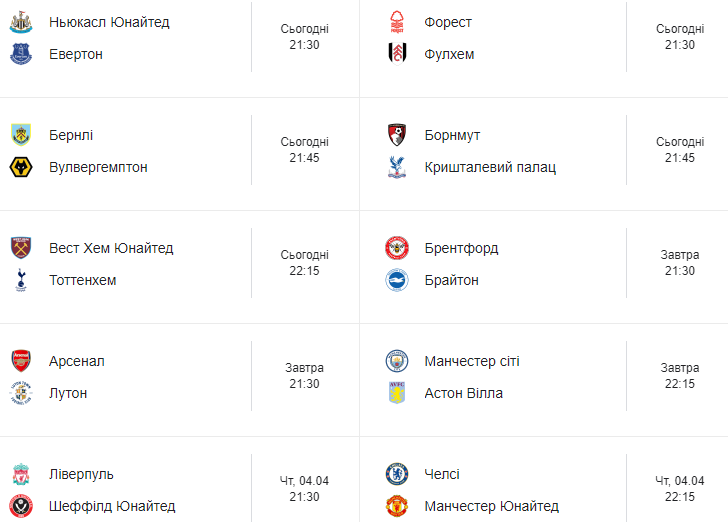Click the Newcastle United club crest
The image size is (728, 522).
(x=21, y=22)
